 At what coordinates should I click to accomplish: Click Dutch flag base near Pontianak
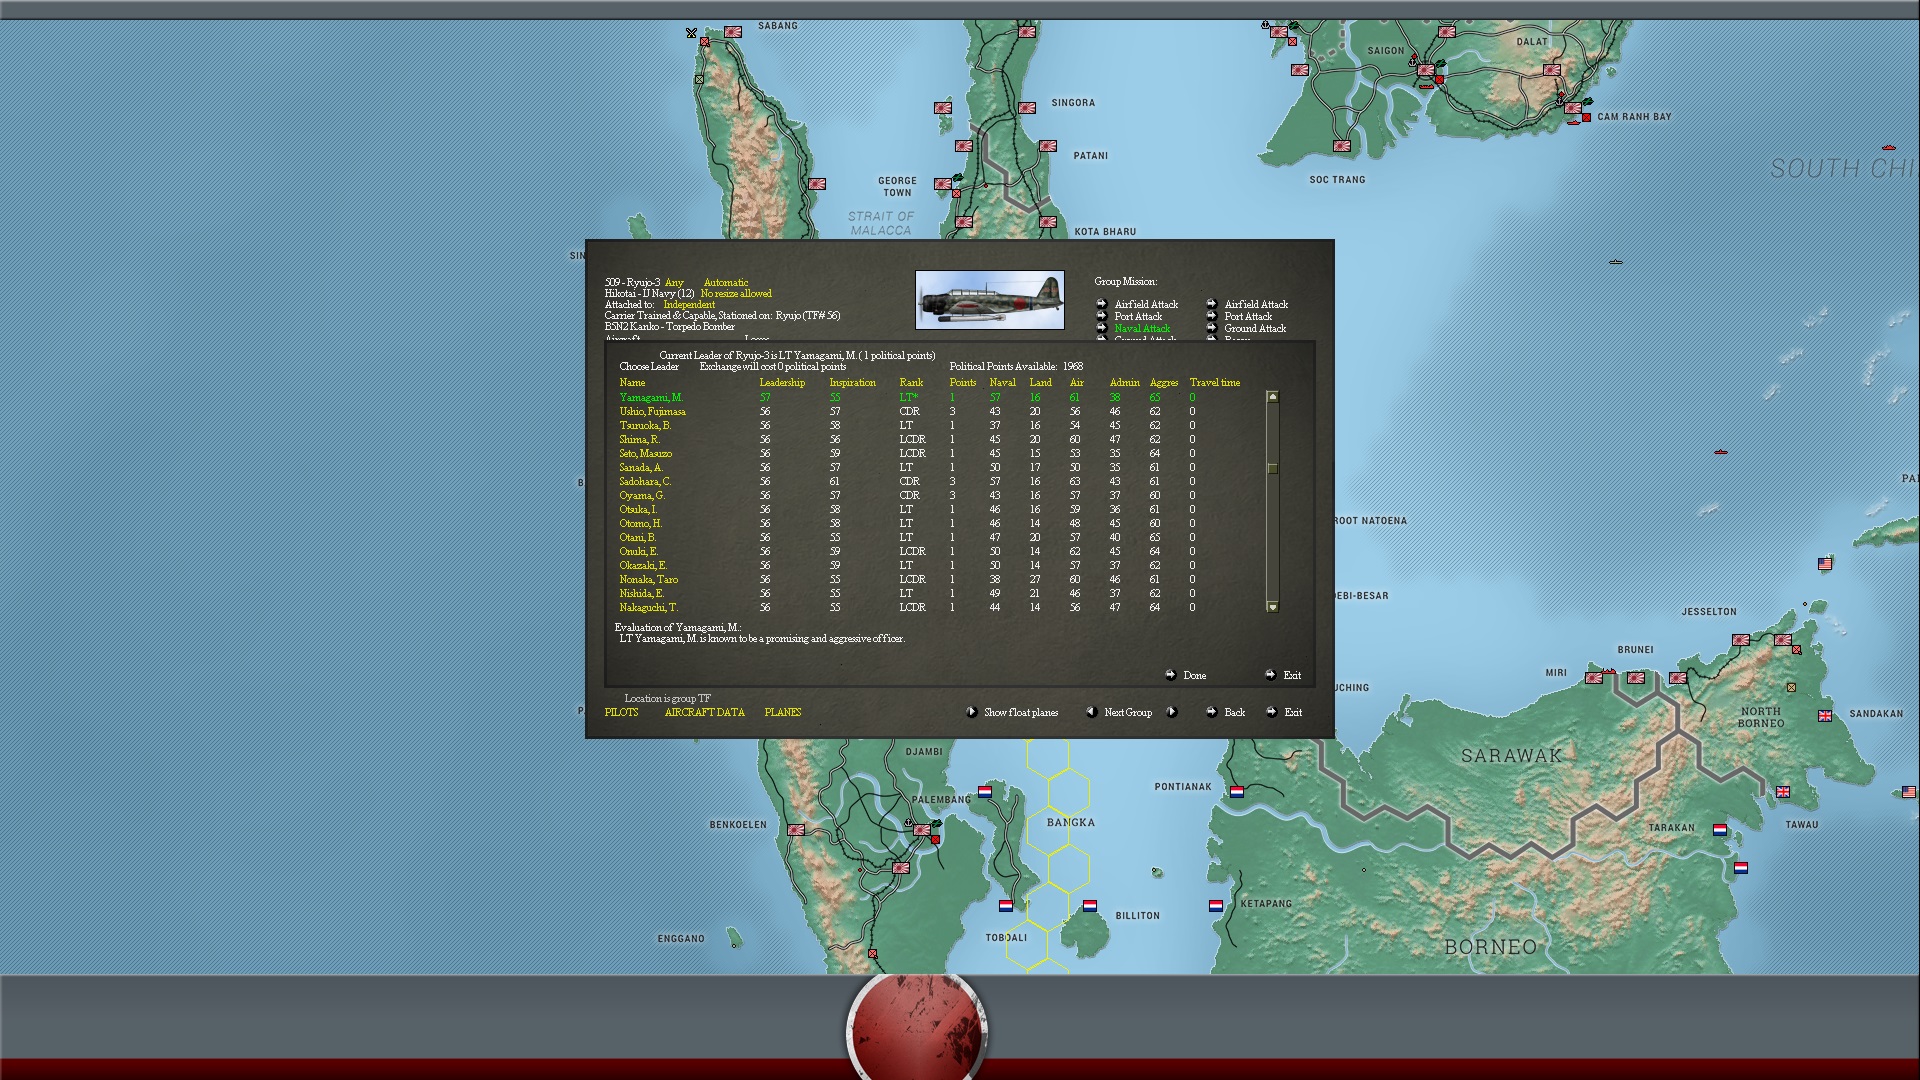click(x=1237, y=792)
